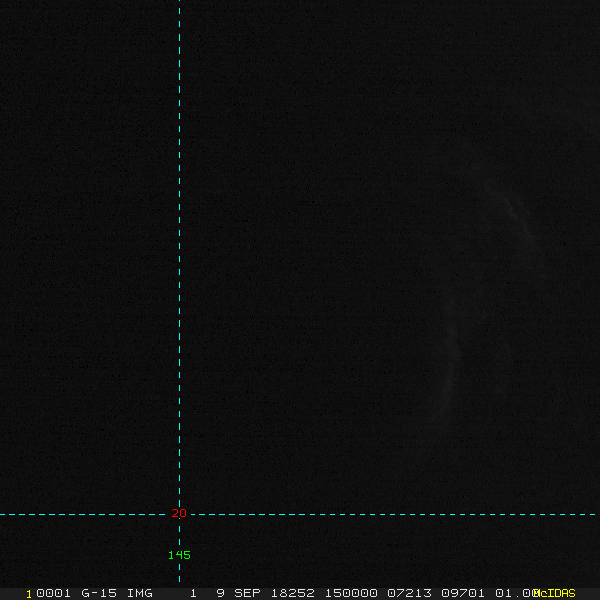This screenshot has height=600, width=600.
Task: Click the 07213 line number value
Action: click(409, 593)
